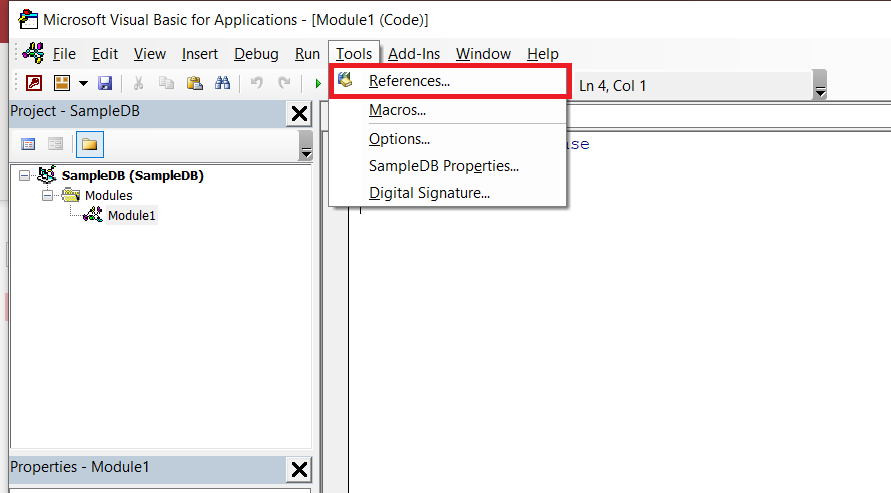This screenshot has width=891, height=493.
Task: Open the Insert menu
Action: pyautogui.click(x=199, y=54)
